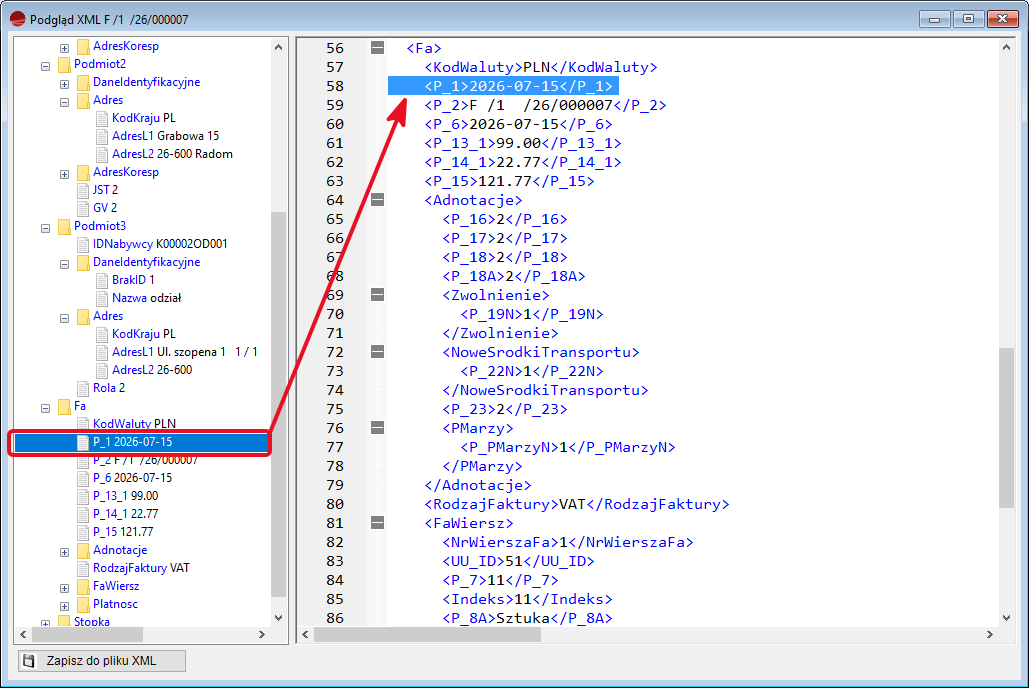Click the document icon beside Rola 2
The image size is (1029, 688).
click(83, 388)
